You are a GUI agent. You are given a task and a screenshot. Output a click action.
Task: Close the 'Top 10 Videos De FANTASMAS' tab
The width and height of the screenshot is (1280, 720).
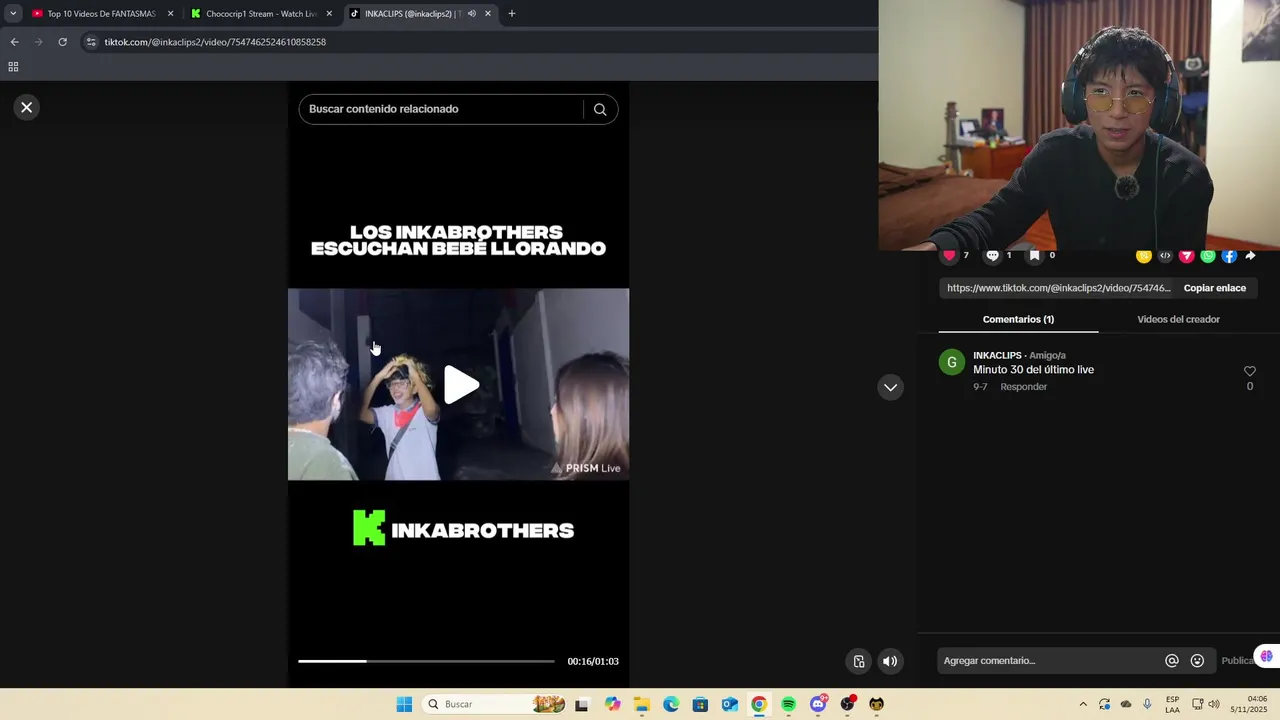coord(170,14)
